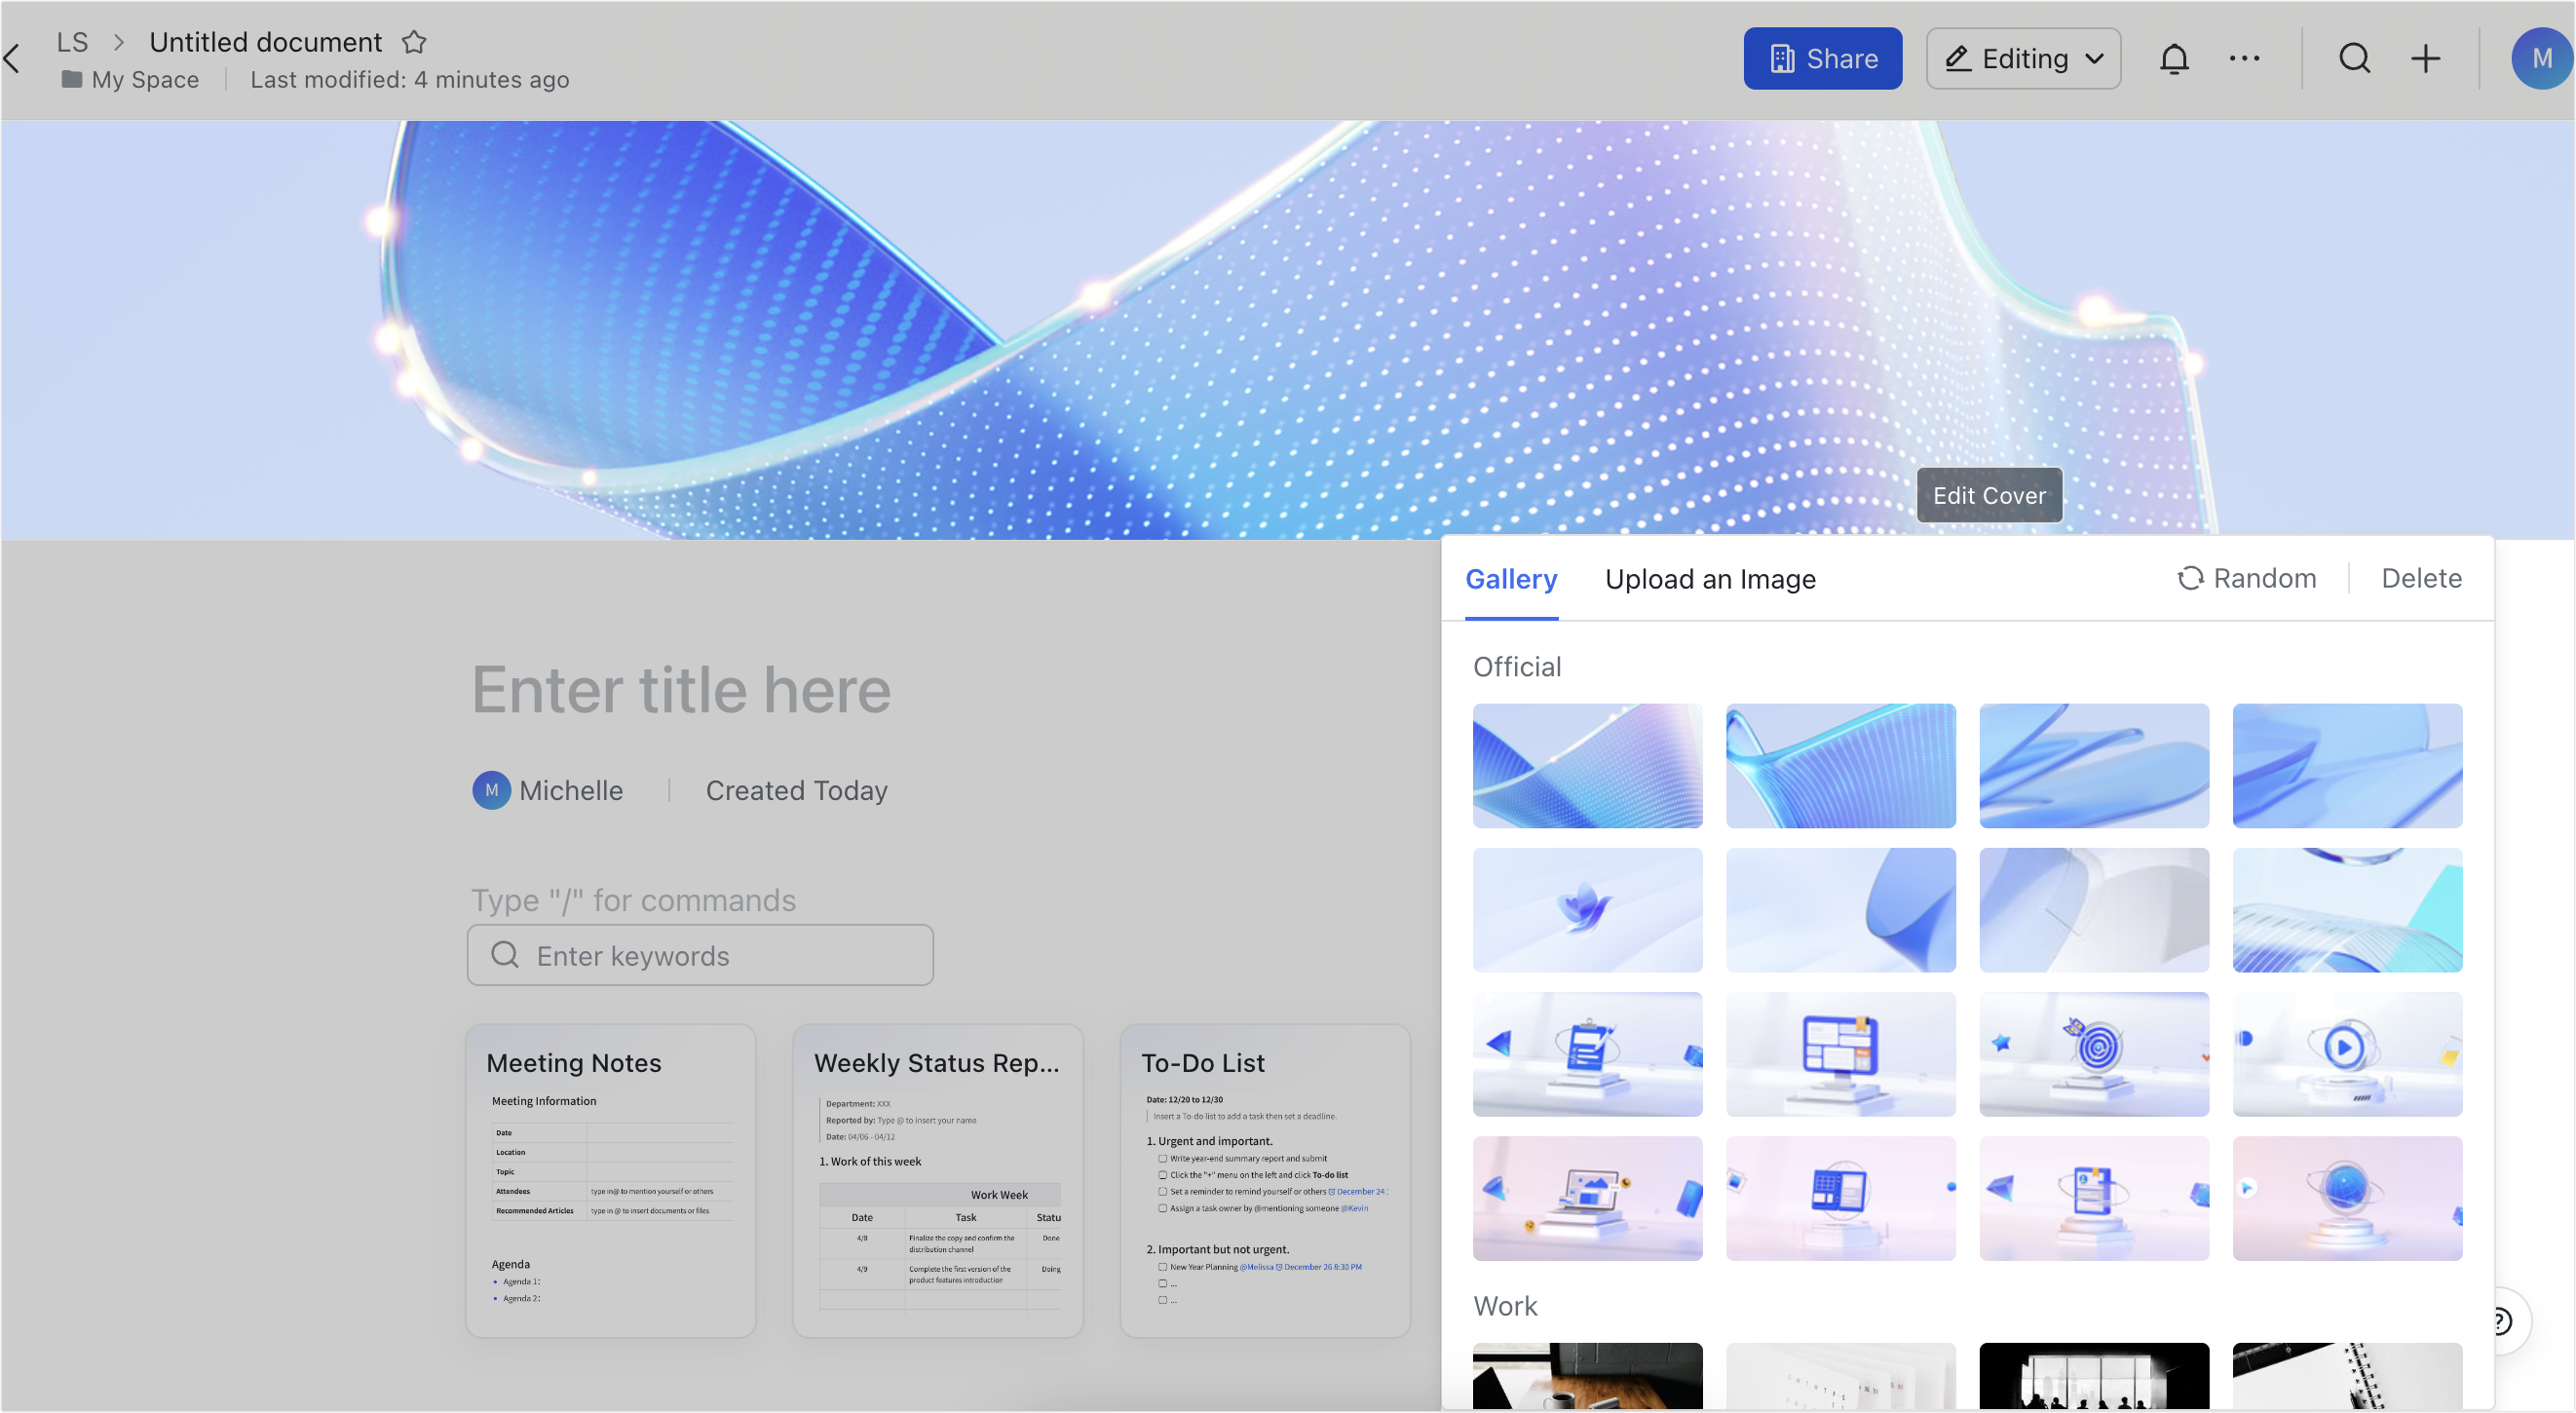Screen dimensions: 2576x1413
Task: Open the more options ellipsis menu
Action: coord(2245,58)
